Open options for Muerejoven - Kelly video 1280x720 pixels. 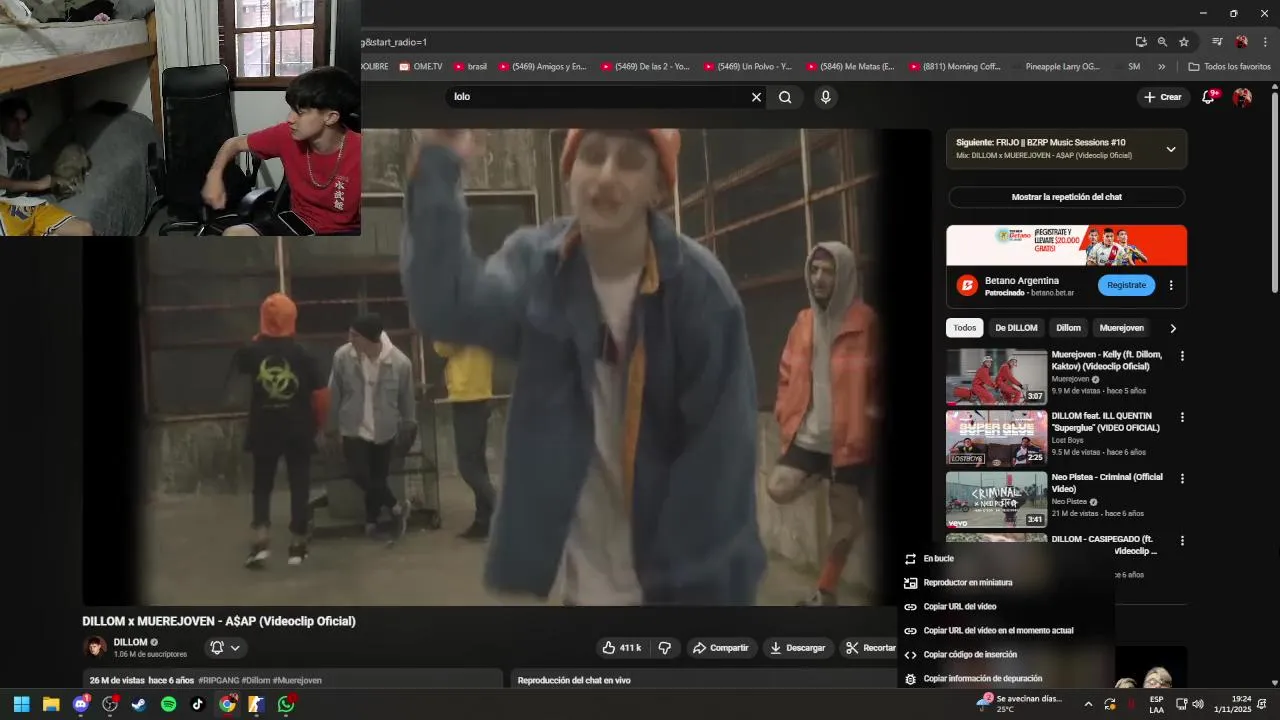point(1182,356)
